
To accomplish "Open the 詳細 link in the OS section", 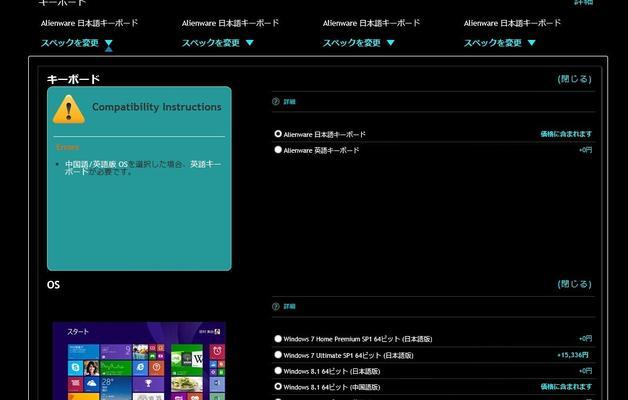I will [289, 306].
